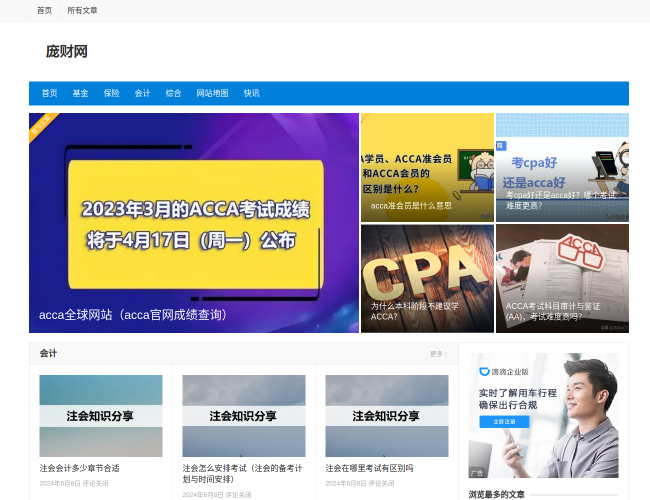650x500 pixels.
Task: Open article 注会怎么安排考试（注会的备考计划与时间安排）
Action: pos(243,473)
